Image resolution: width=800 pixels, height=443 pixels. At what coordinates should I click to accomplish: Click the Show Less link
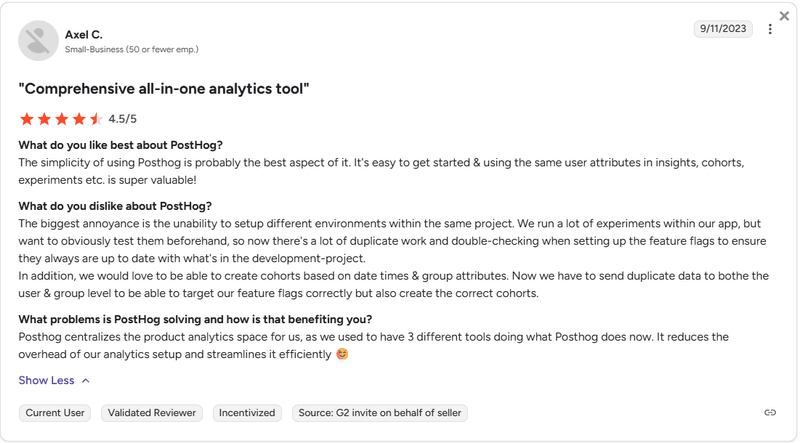click(46, 380)
